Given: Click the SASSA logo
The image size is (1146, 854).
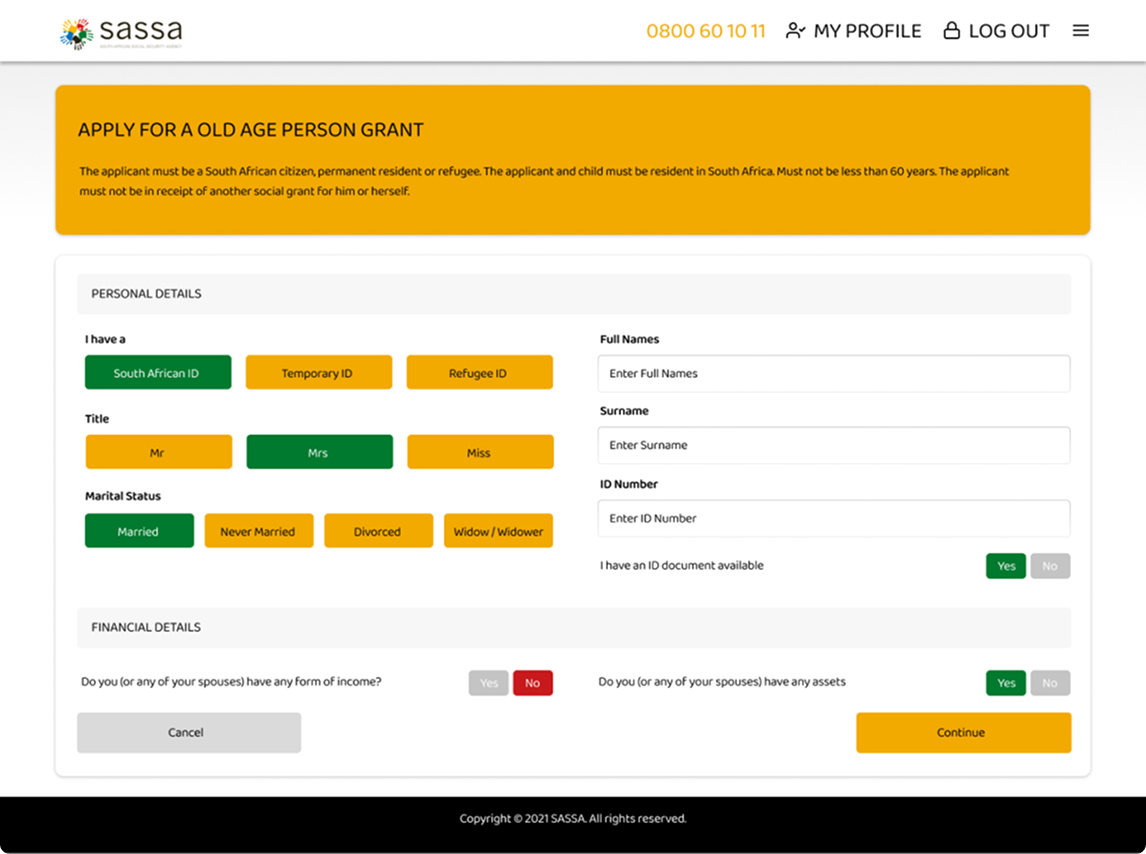Looking at the screenshot, I should pos(121,32).
